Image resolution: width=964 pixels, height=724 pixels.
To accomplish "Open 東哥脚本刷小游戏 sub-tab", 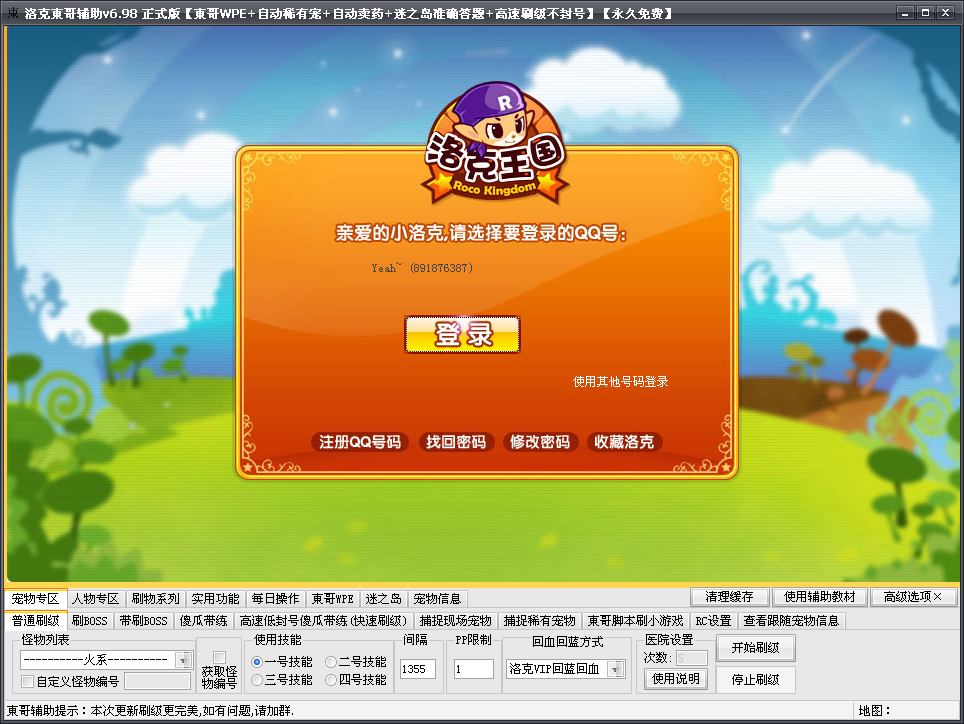I will coord(636,621).
